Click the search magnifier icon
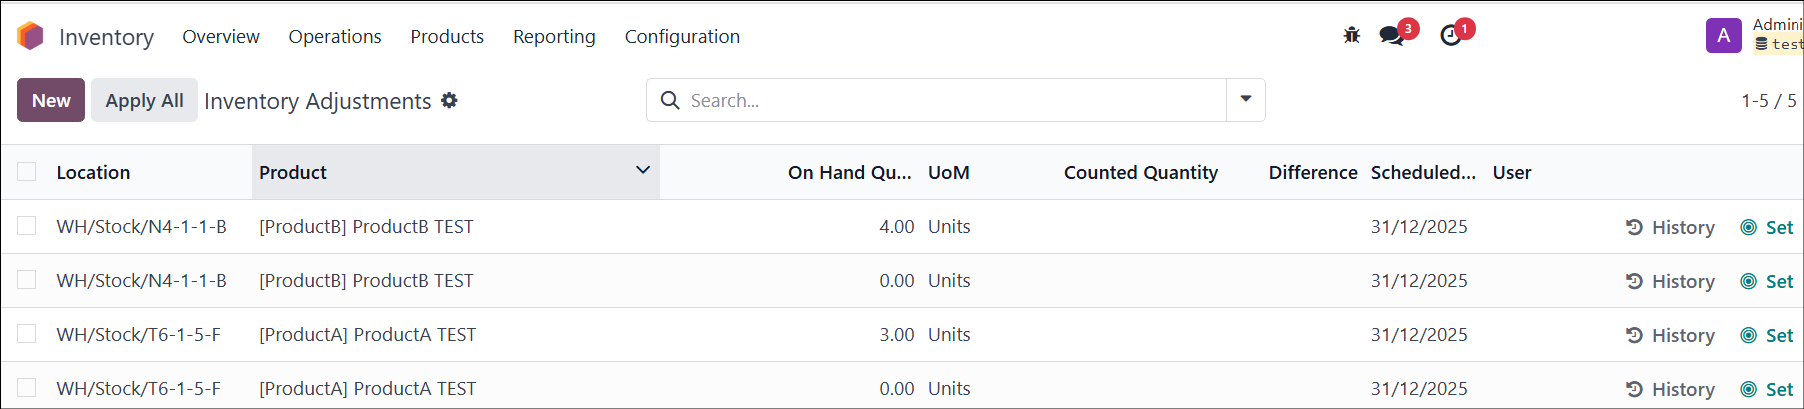 (x=670, y=100)
